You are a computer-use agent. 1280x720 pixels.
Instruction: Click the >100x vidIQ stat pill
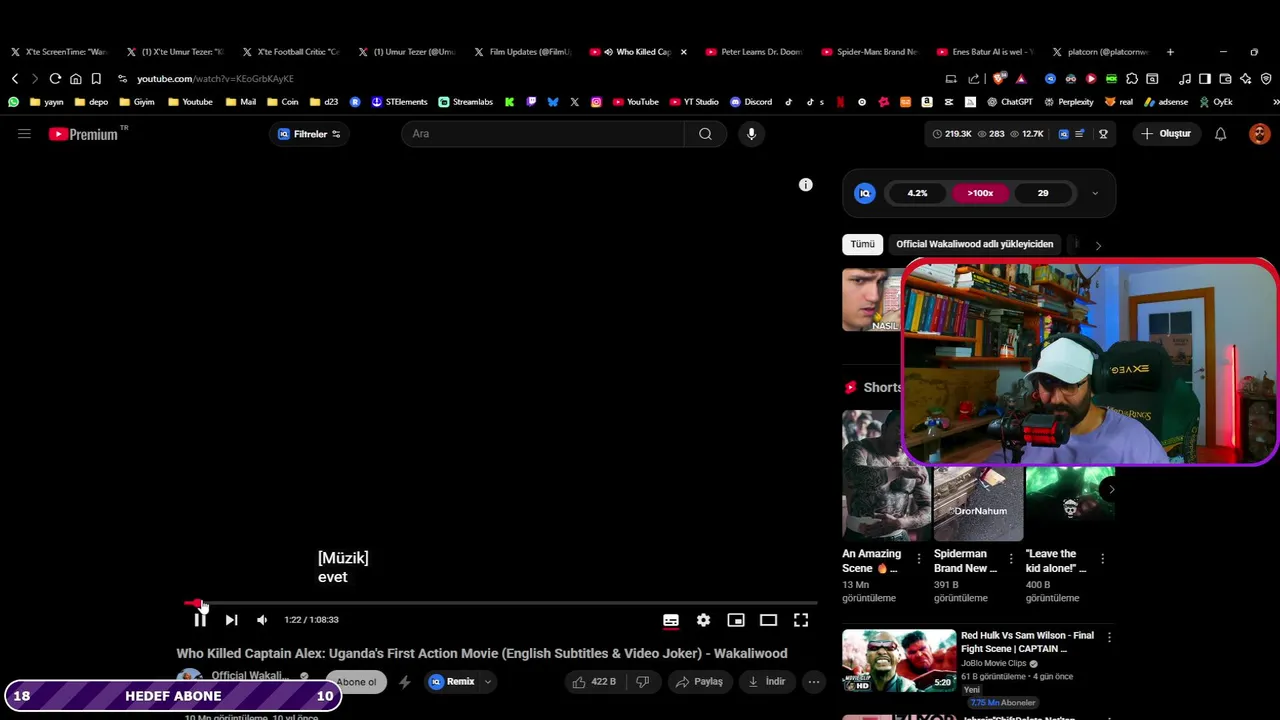pyautogui.click(x=980, y=193)
